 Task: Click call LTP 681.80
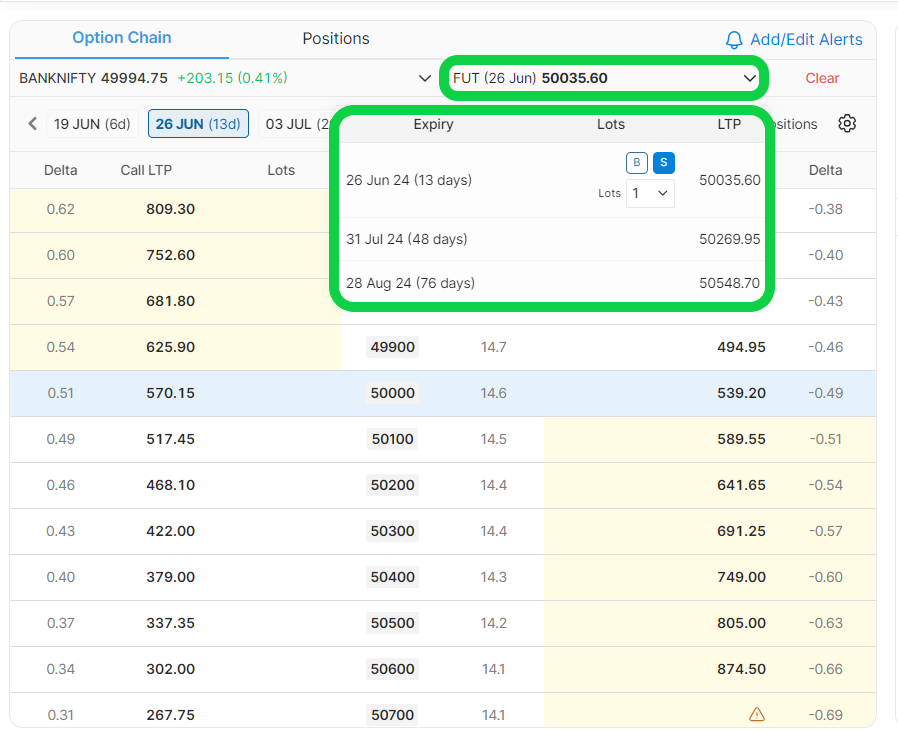pyautogui.click(x=170, y=301)
